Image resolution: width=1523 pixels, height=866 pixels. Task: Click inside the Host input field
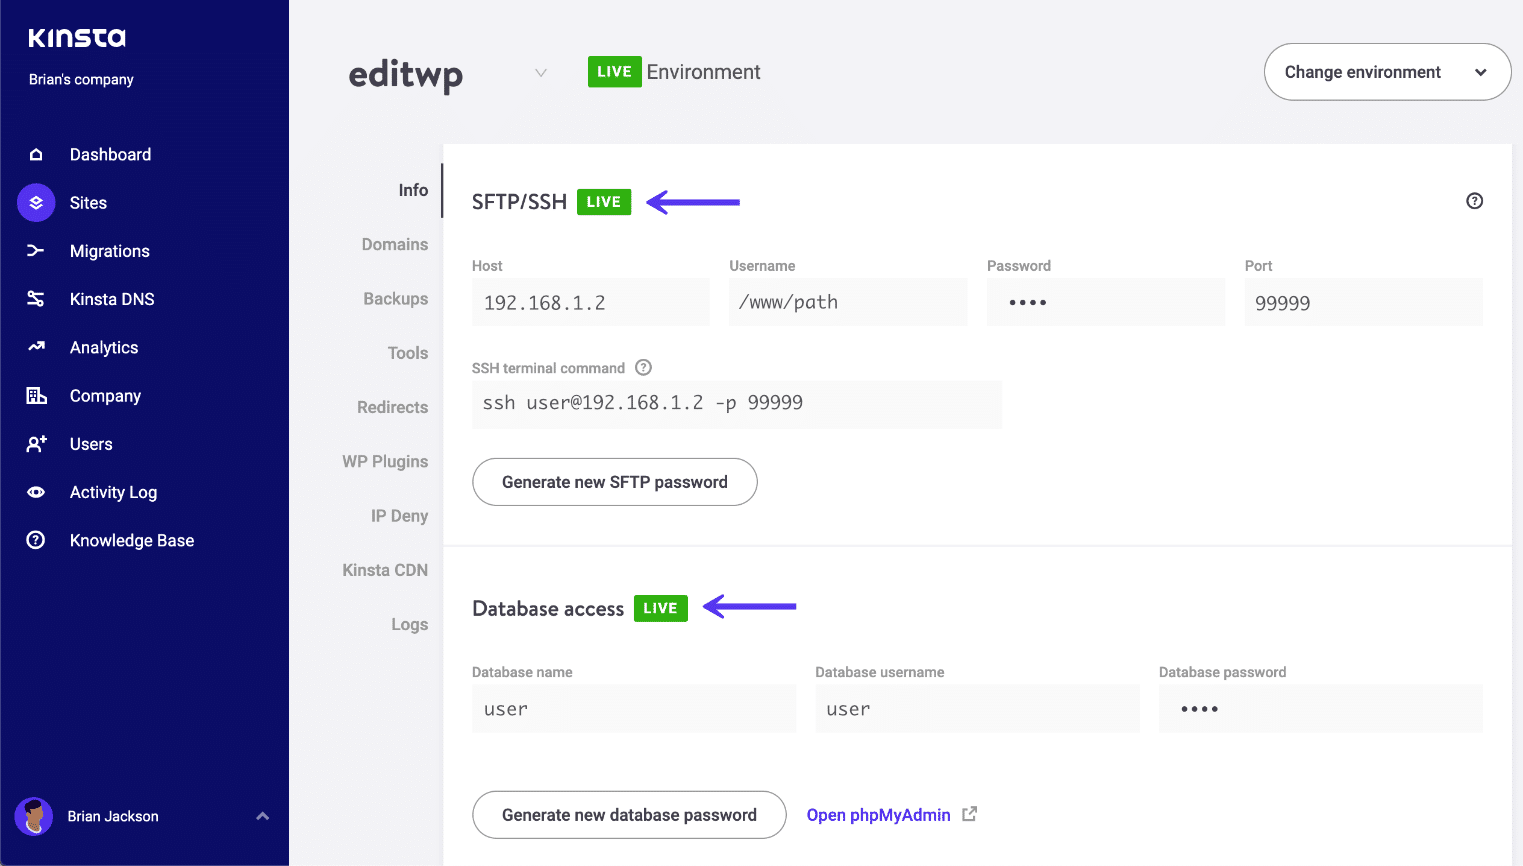point(590,301)
